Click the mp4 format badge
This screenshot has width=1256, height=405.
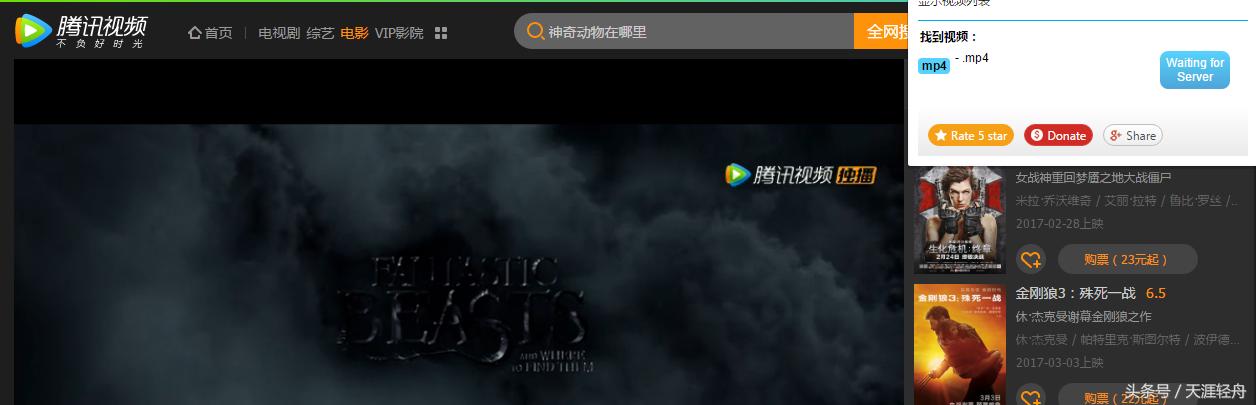coord(934,66)
